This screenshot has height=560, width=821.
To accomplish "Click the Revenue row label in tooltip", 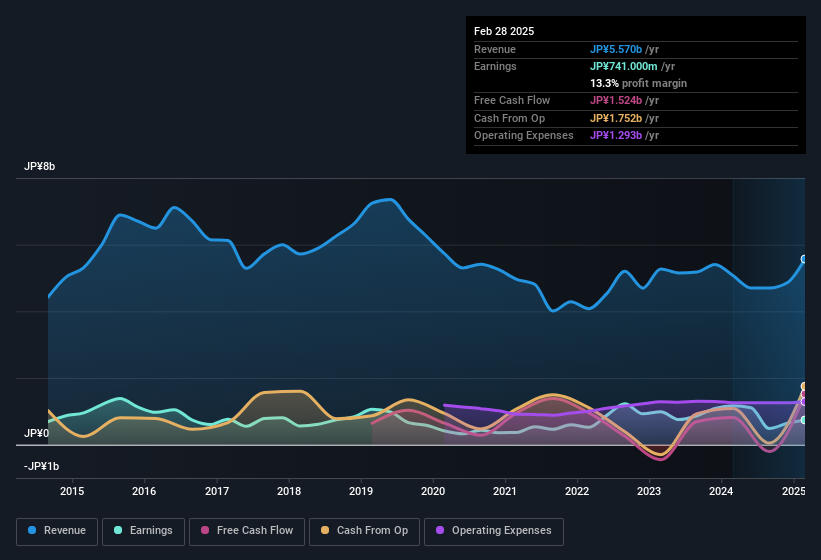I will pyautogui.click(x=495, y=49).
